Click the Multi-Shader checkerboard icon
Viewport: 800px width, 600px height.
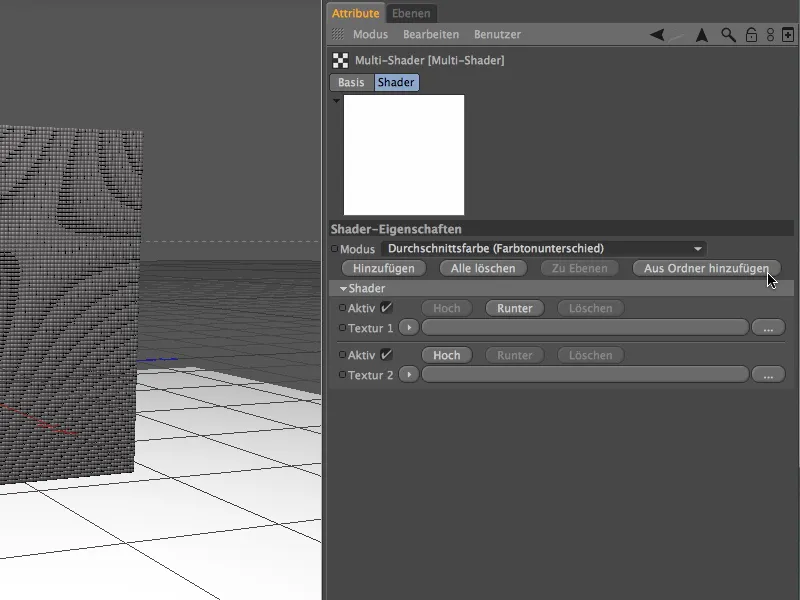[340, 60]
